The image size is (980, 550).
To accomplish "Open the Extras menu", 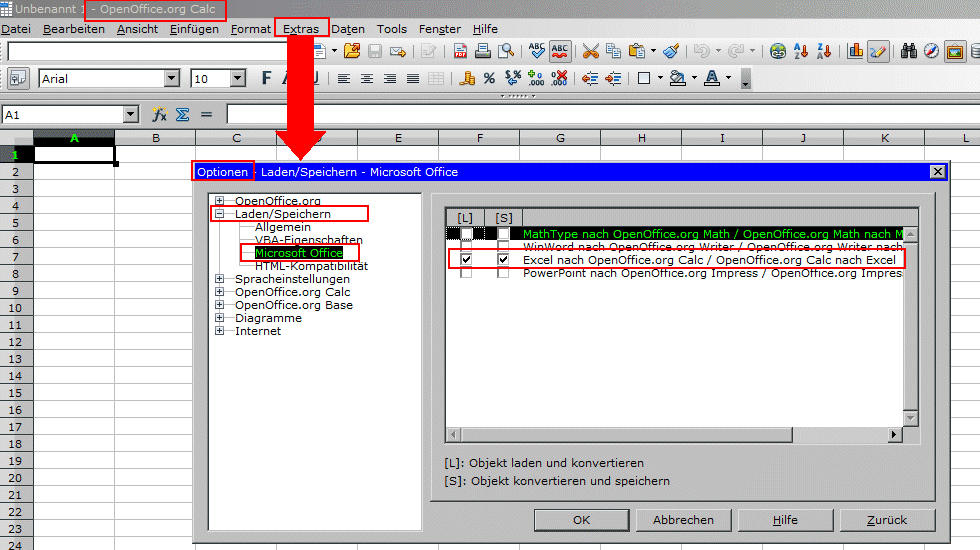I will [x=301, y=29].
